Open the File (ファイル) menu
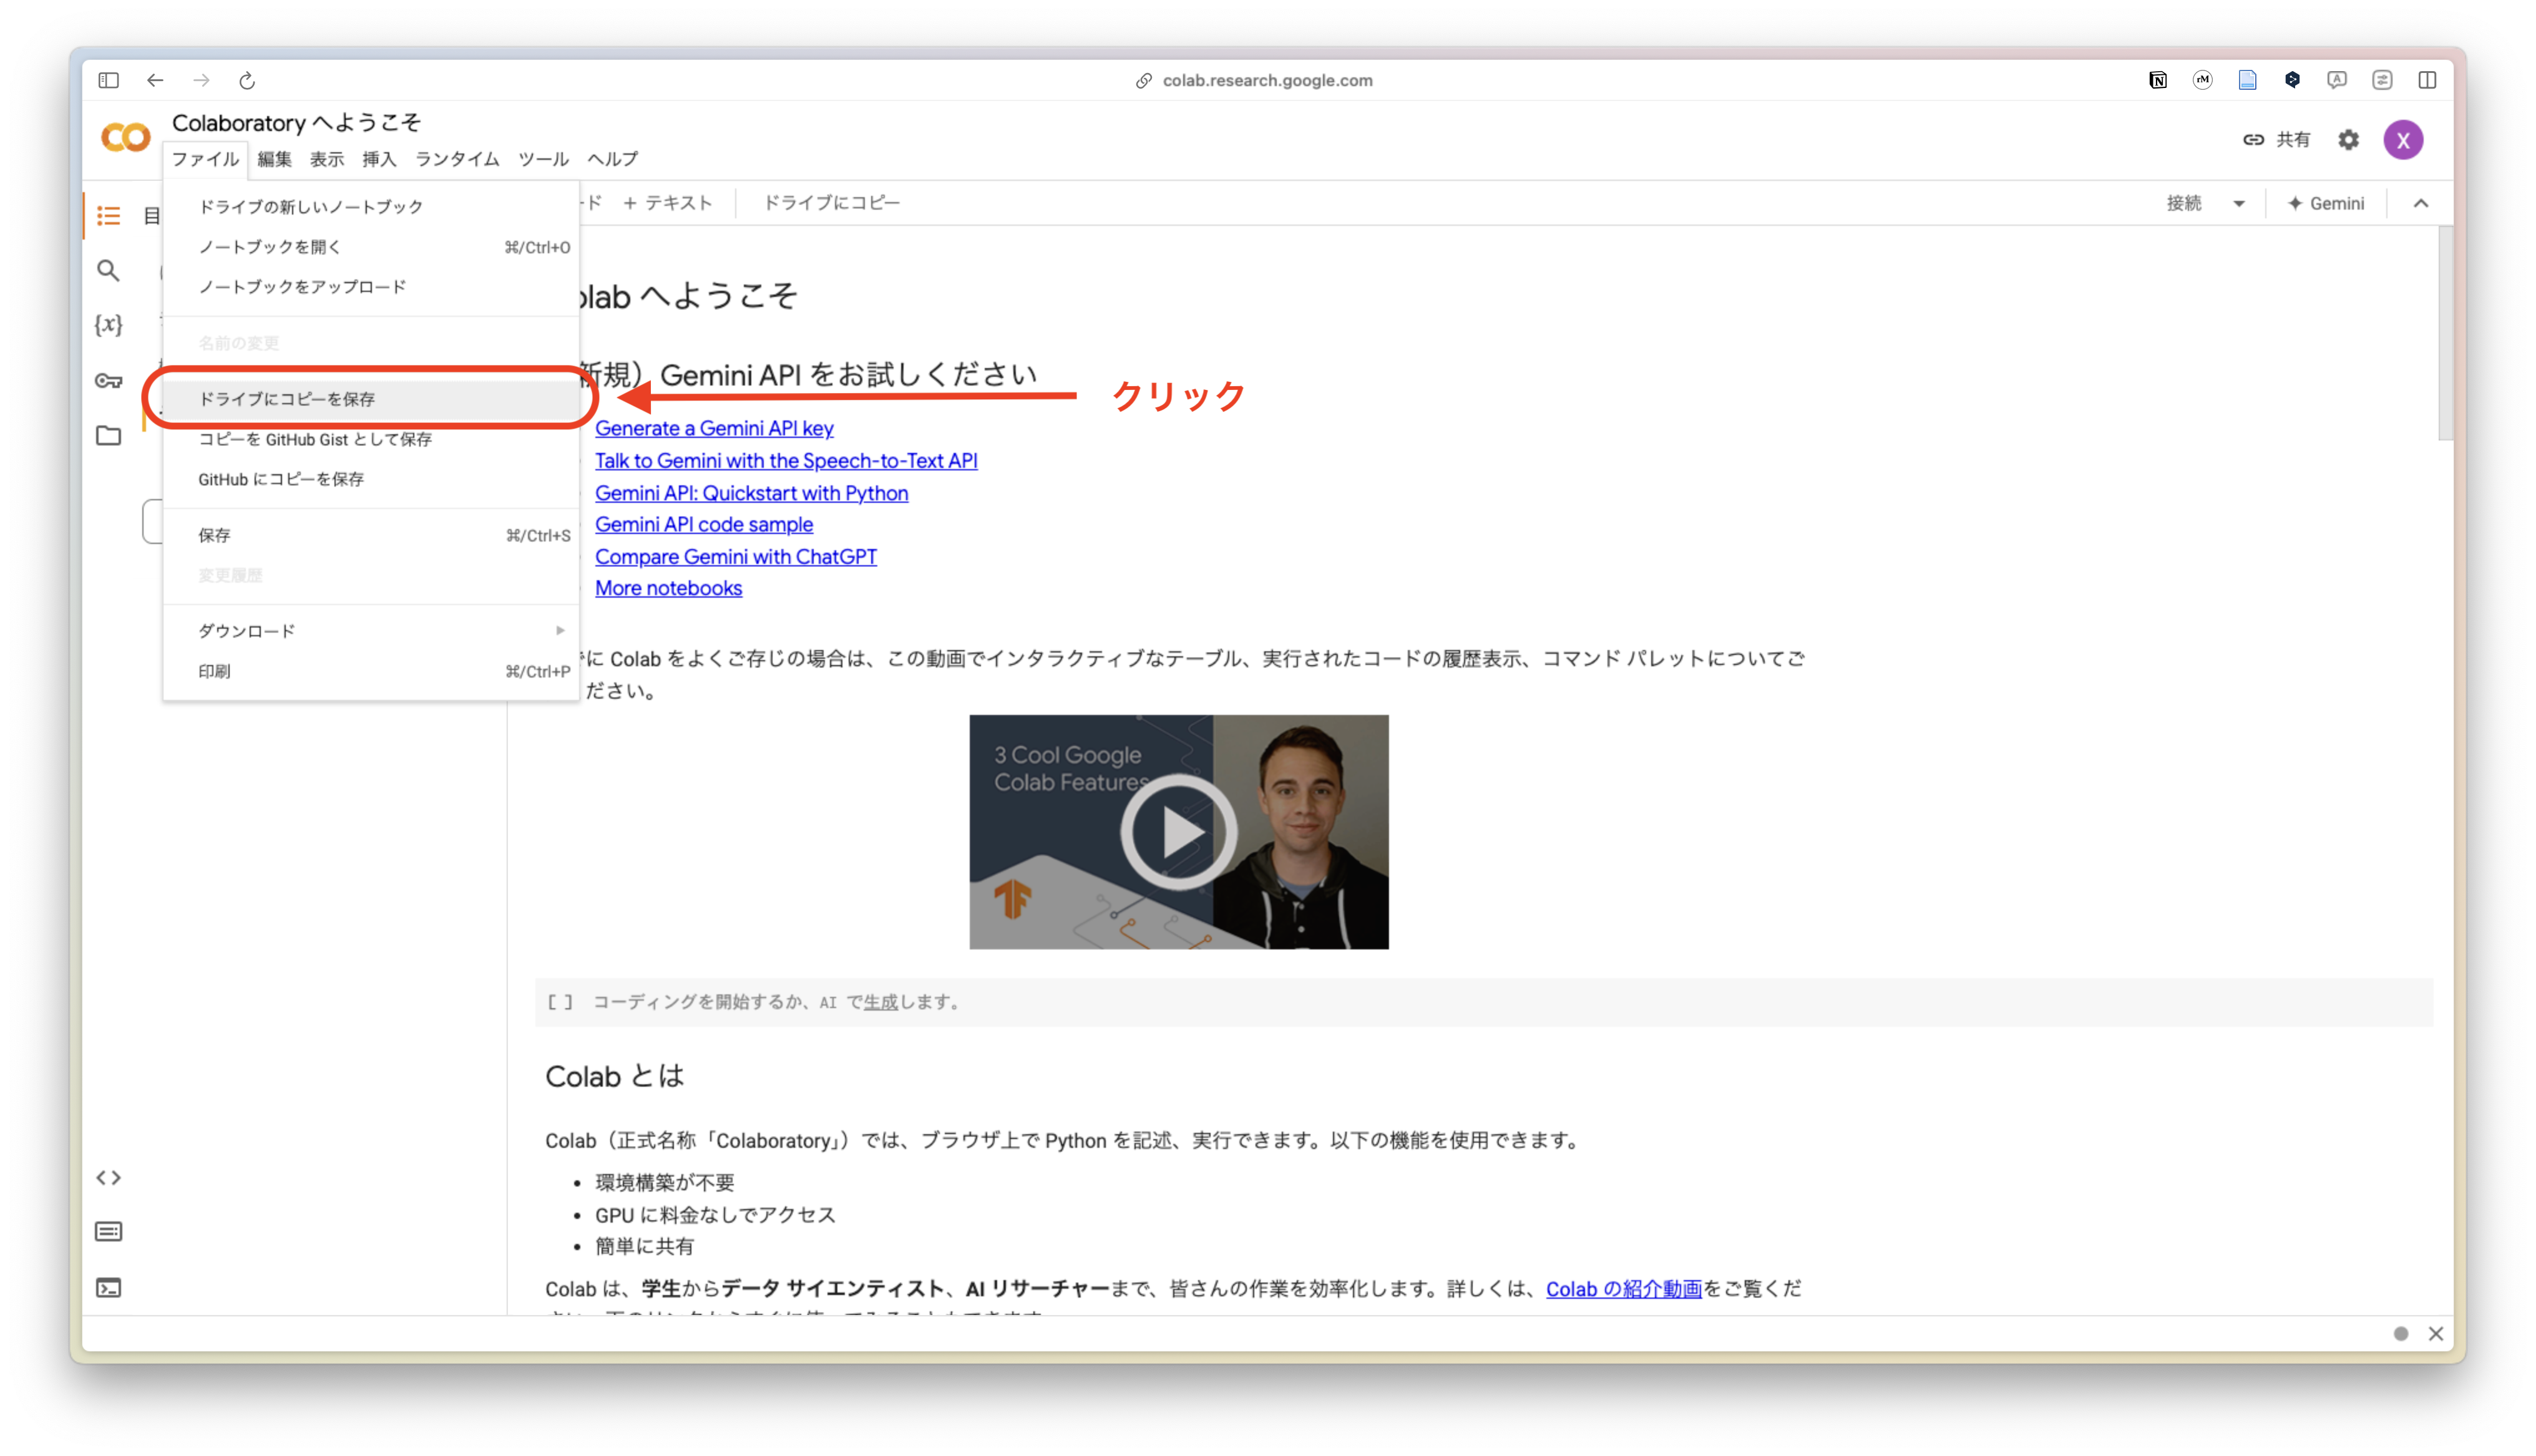Image resolution: width=2536 pixels, height=1456 pixels. coord(205,159)
